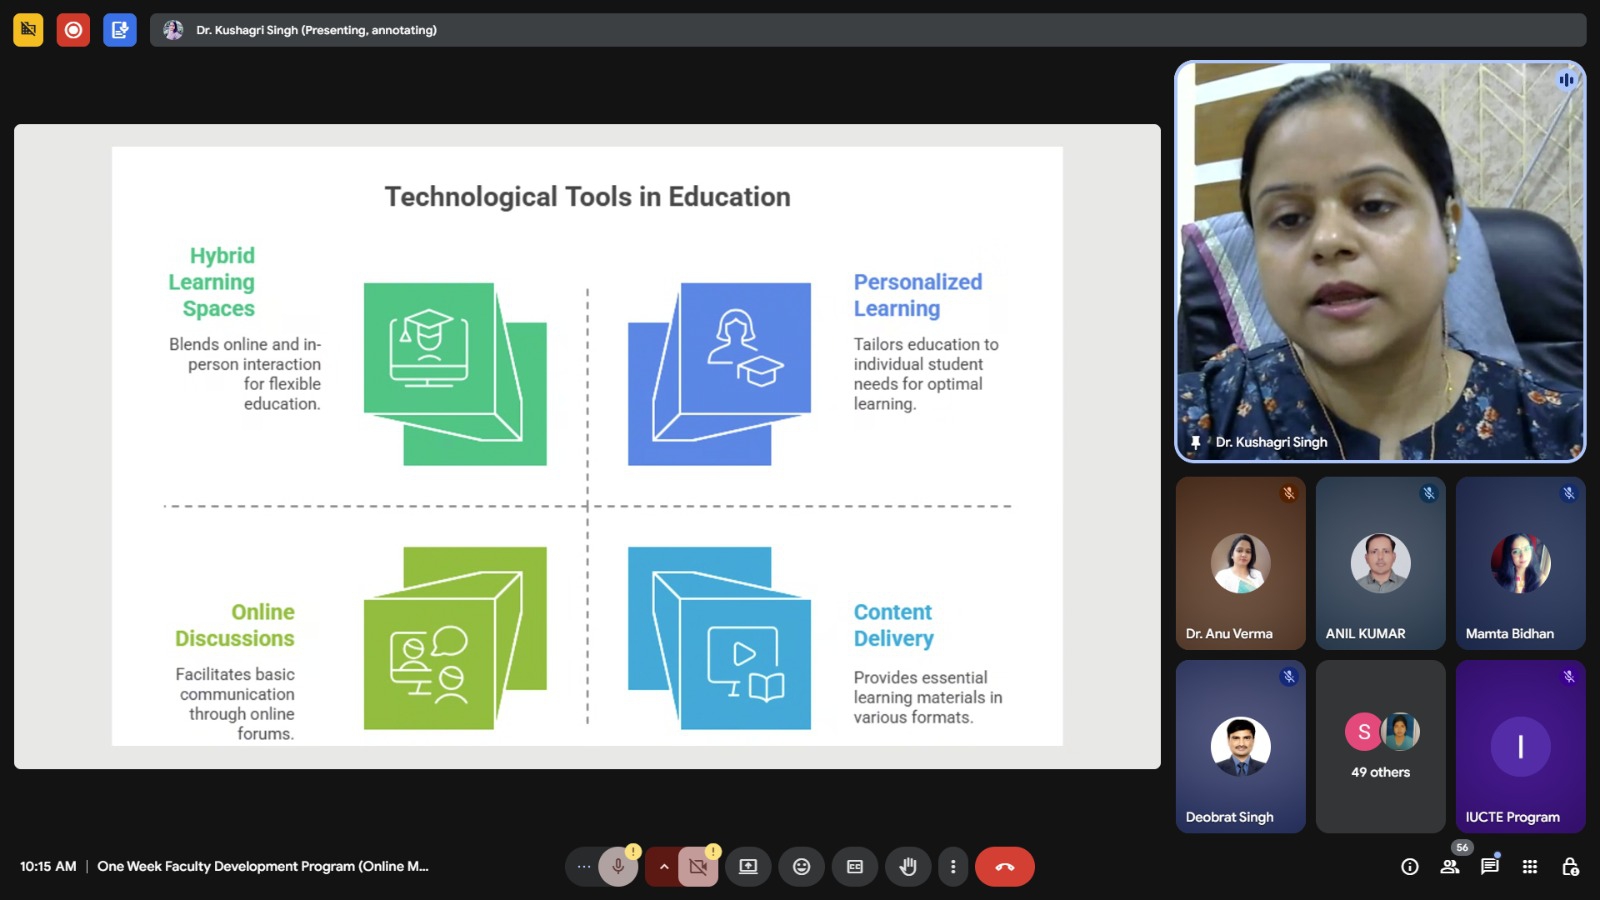Turn on the camera toggle
The width and height of the screenshot is (1600, 900).
coord(698,867)
